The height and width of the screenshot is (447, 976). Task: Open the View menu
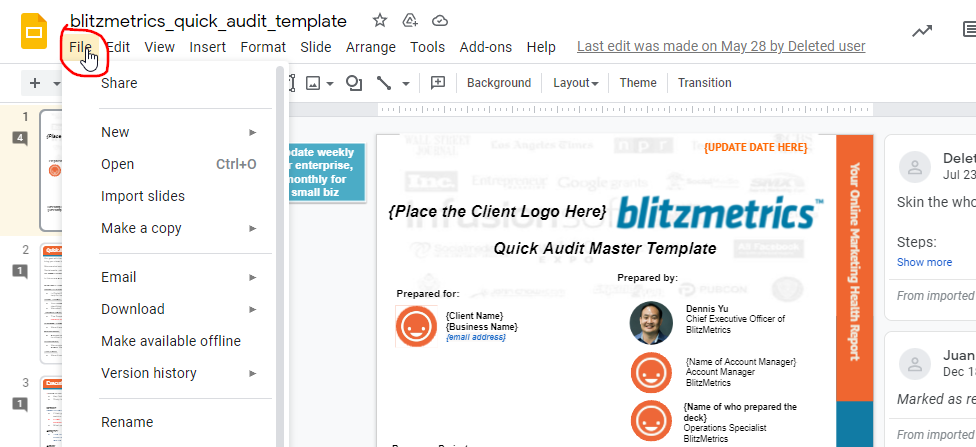coord(159,47)
